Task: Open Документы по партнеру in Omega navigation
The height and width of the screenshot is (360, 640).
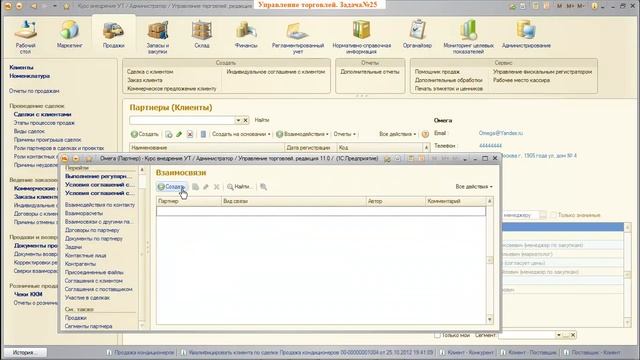Action: coord(94,239)
